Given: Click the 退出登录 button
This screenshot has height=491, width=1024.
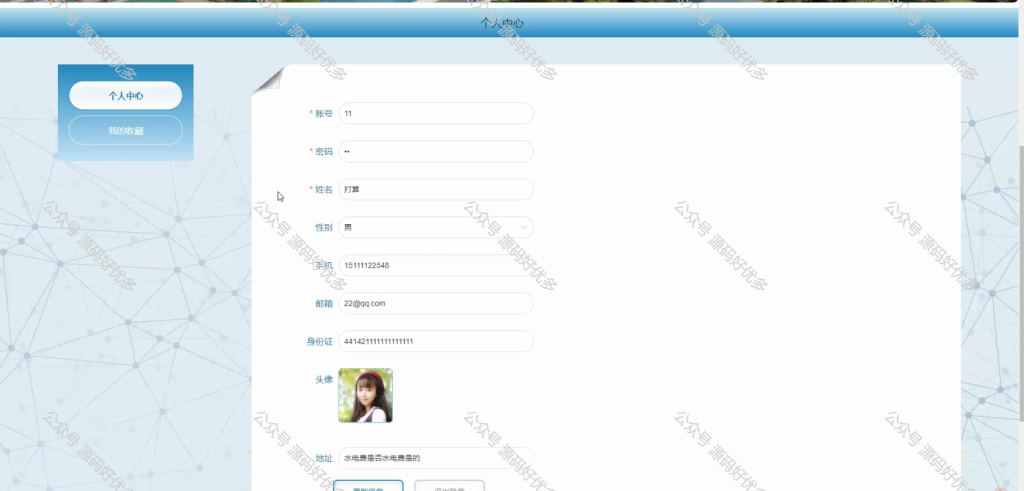Looking at the screenshot, I should pyautogui.click(x=449, y=486).
